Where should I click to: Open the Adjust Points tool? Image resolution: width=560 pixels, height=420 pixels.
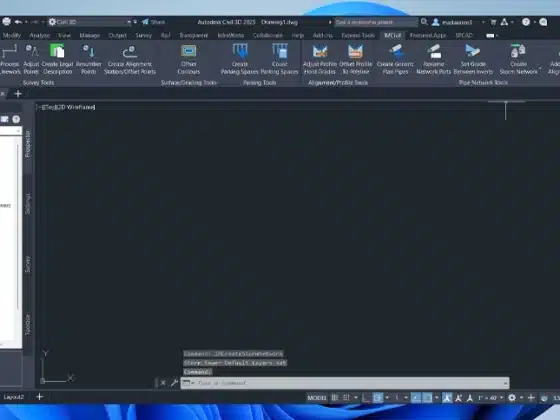[x=31, y=59]
